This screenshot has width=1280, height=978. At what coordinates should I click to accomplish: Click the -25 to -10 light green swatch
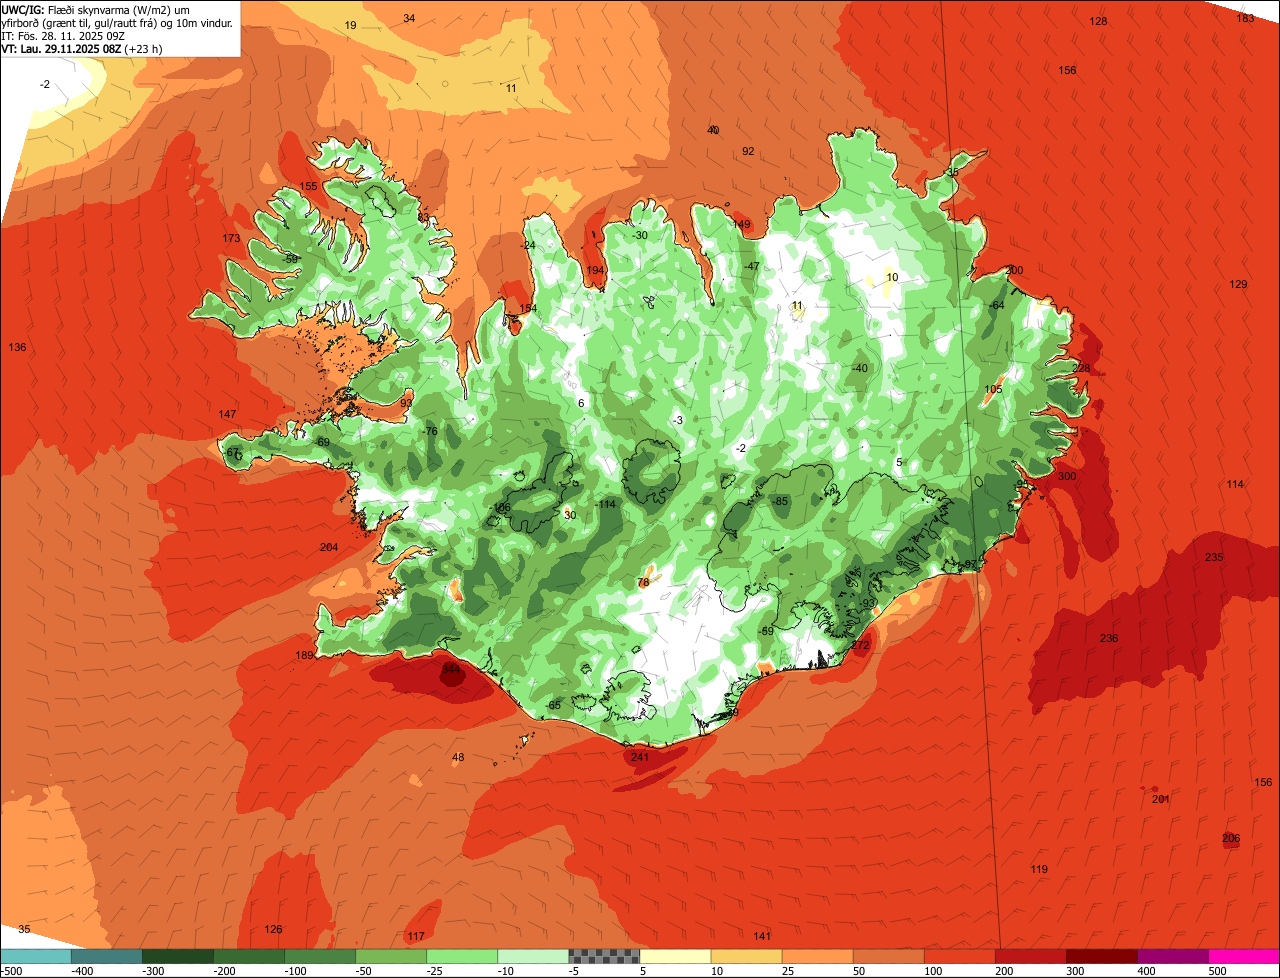462,956
